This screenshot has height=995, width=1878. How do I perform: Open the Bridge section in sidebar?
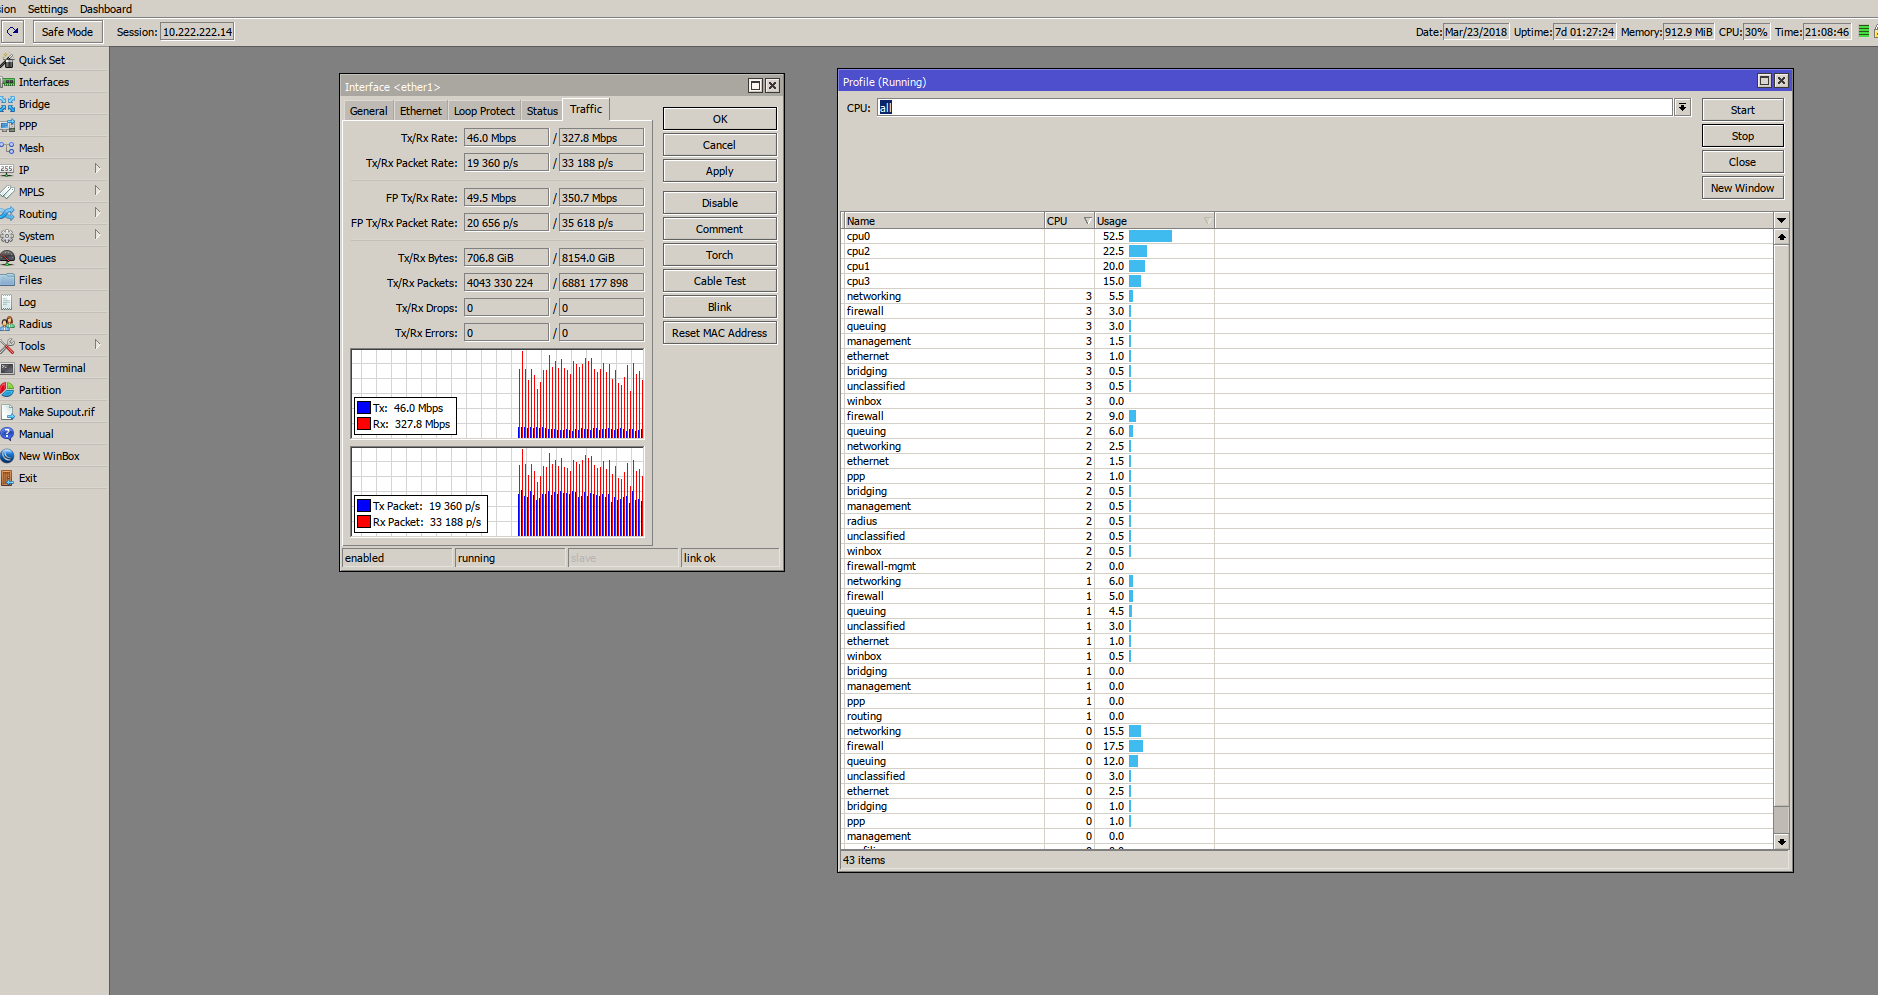tap(34, 104)
